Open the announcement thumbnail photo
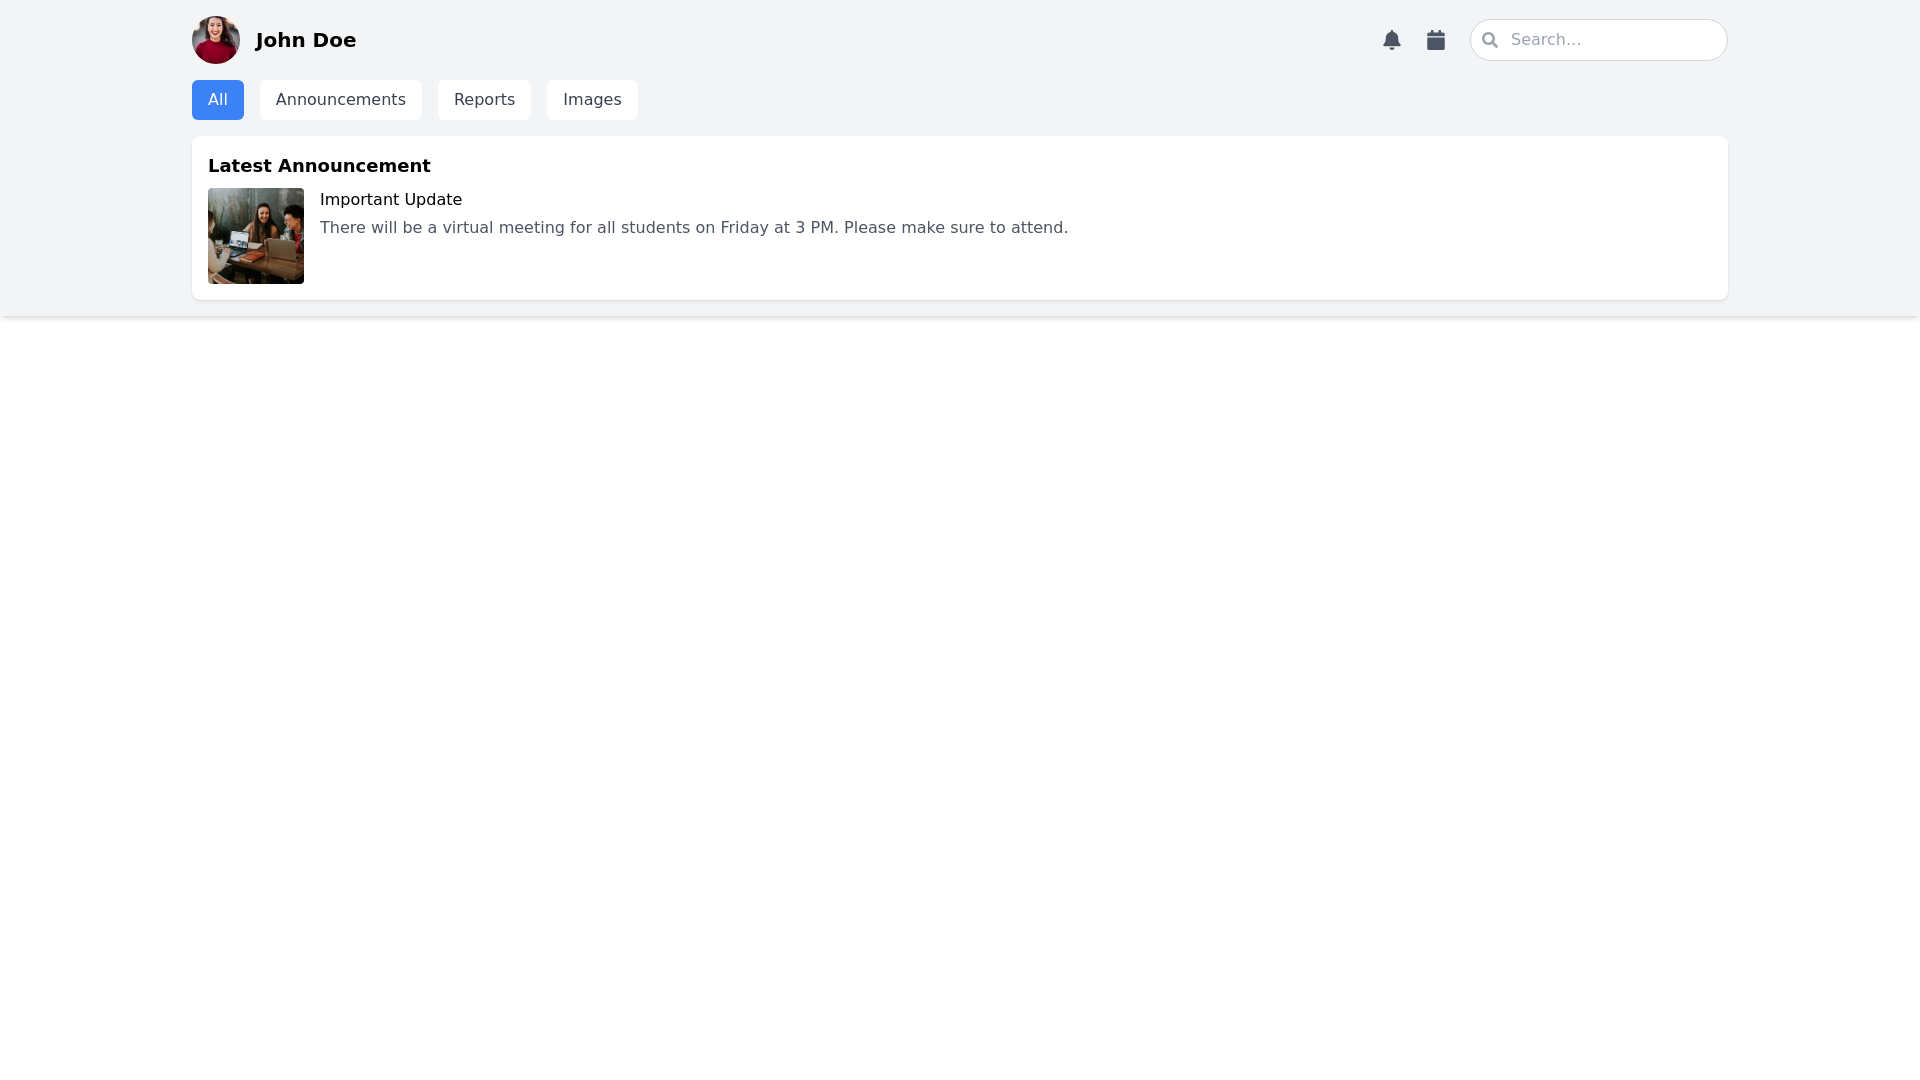This screenshot has height=1080, width=1920. click(x=256, y=236)
